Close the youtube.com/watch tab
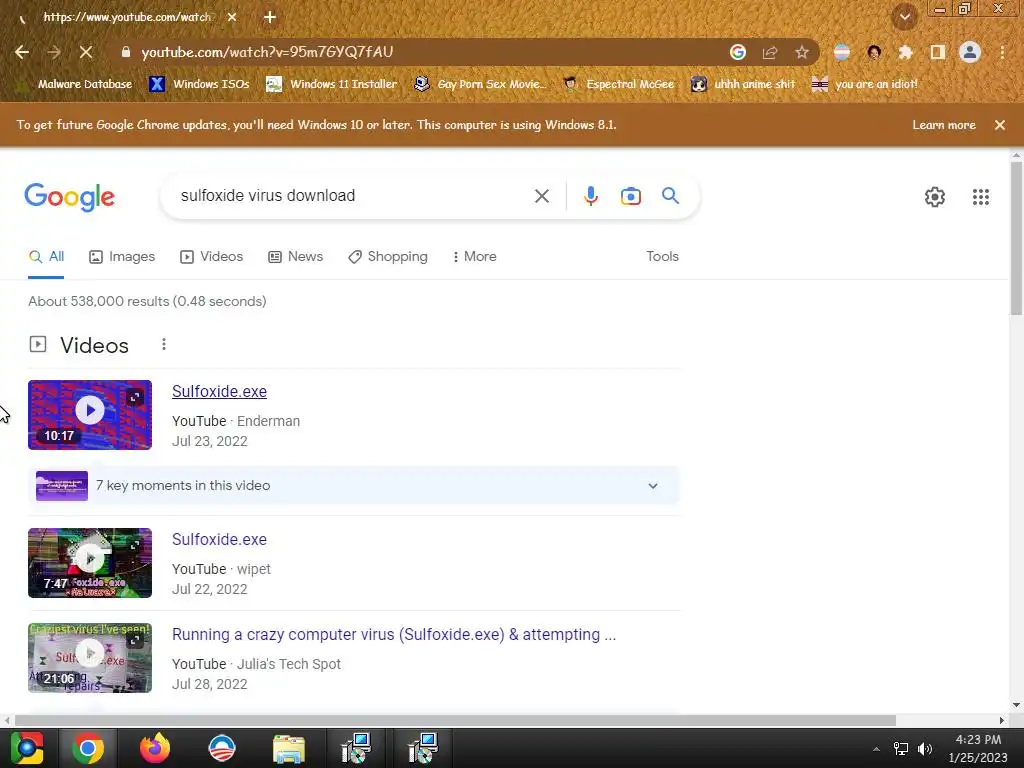Image resolution: width=1024 pixels, height=768 pixels. (x=232, y=18)
